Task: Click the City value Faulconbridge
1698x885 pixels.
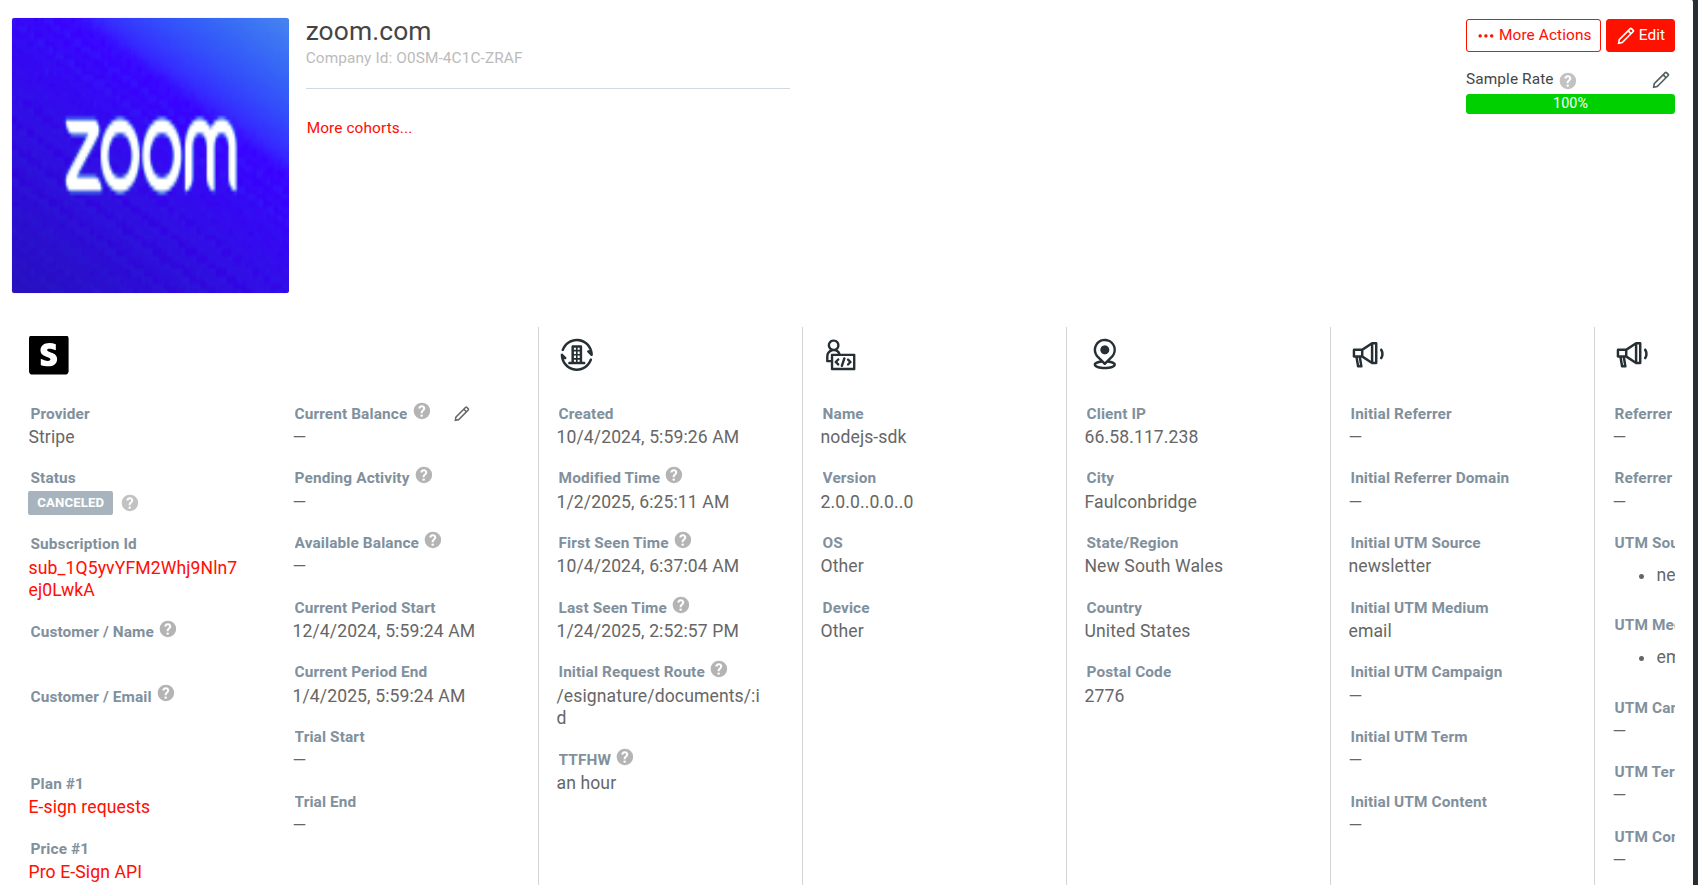Action: tap(1140, 502)
